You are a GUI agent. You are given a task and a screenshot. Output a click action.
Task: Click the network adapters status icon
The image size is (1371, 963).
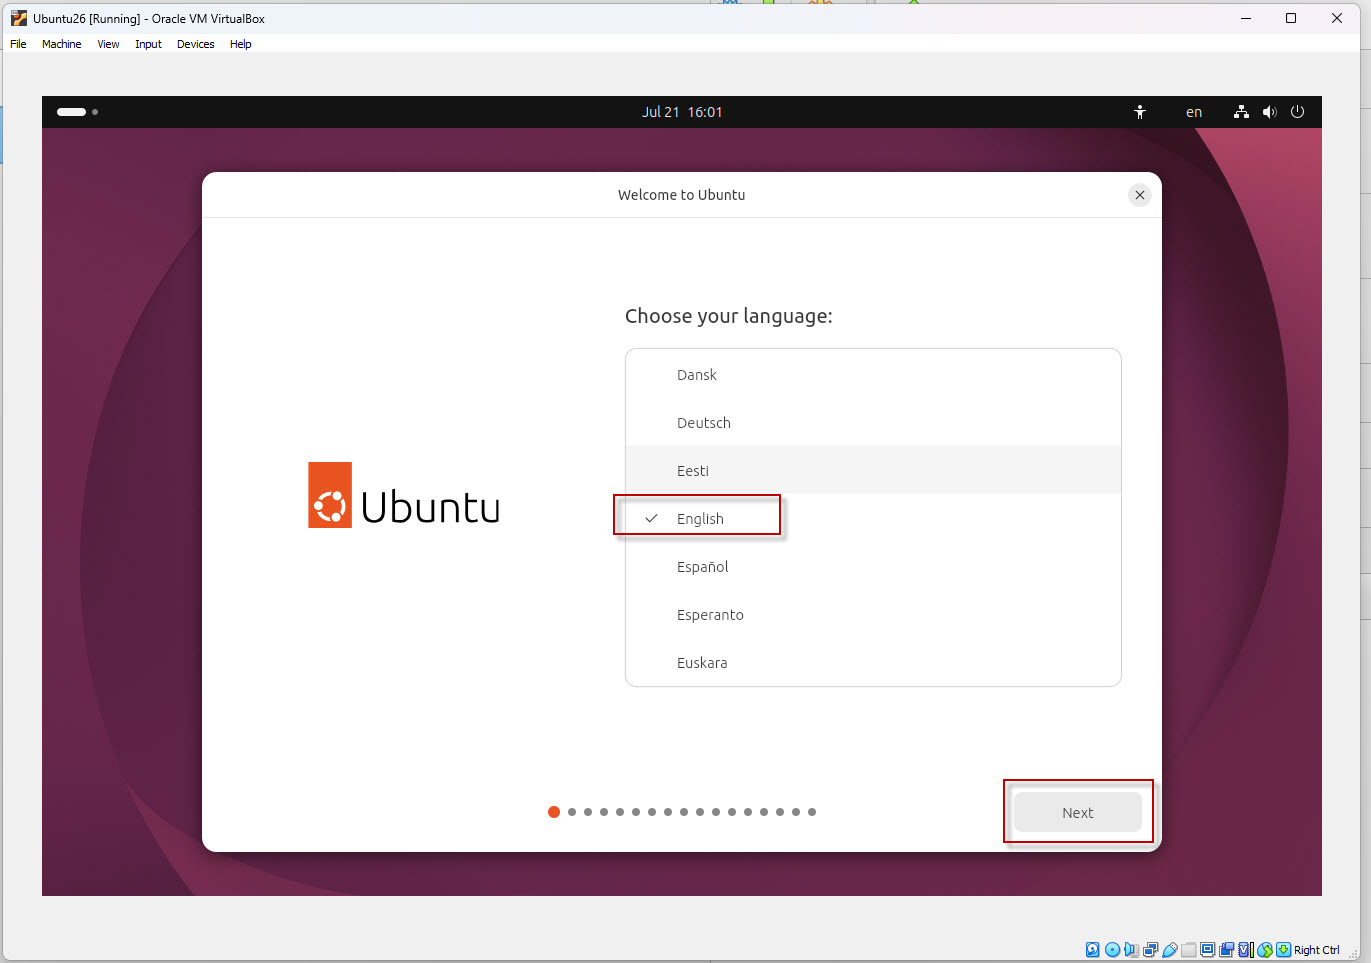1151,950
